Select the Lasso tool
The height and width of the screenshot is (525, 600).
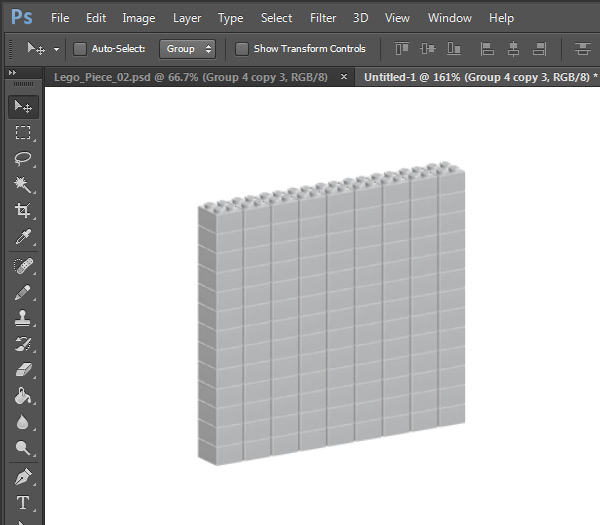click(23, 158)
